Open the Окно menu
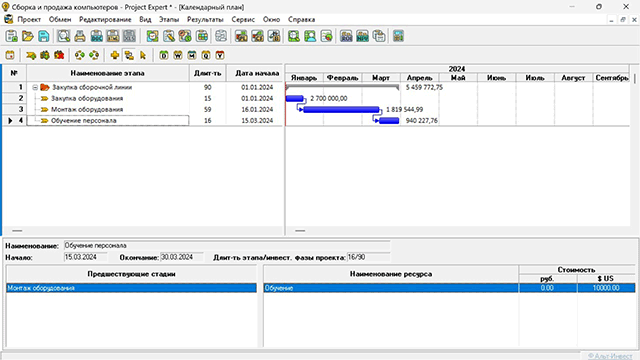Image resolution: width=640 pixels, height=360 pixels. point(271,20)
